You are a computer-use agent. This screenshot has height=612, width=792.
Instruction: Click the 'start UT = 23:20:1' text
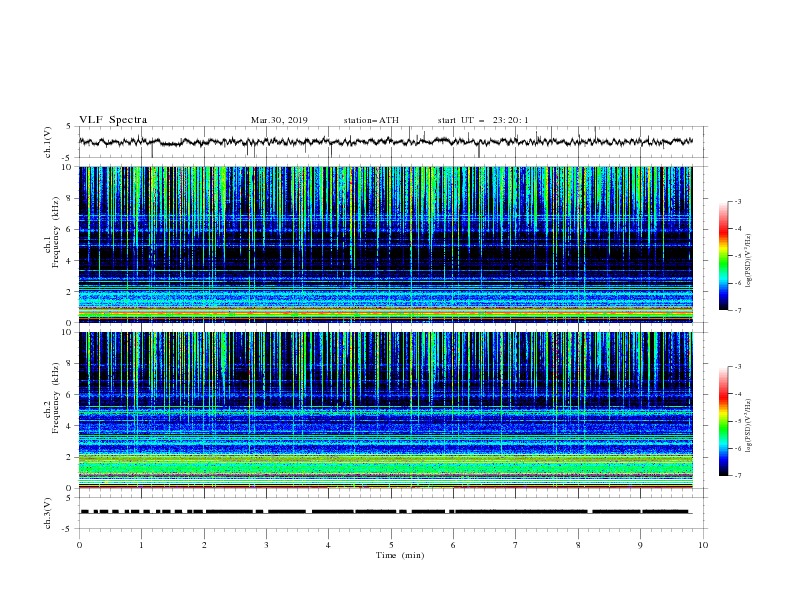(x=483, y=120)
